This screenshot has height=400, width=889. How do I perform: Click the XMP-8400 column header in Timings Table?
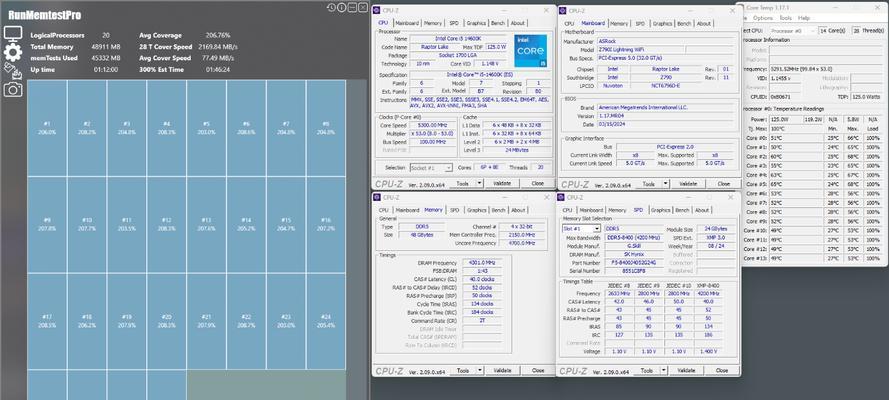click(708, 285)
